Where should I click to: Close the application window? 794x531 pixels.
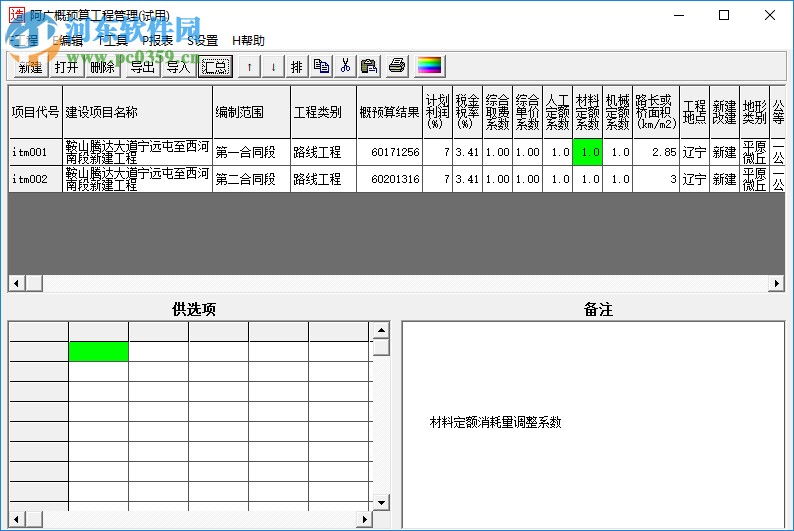[770, 15]
